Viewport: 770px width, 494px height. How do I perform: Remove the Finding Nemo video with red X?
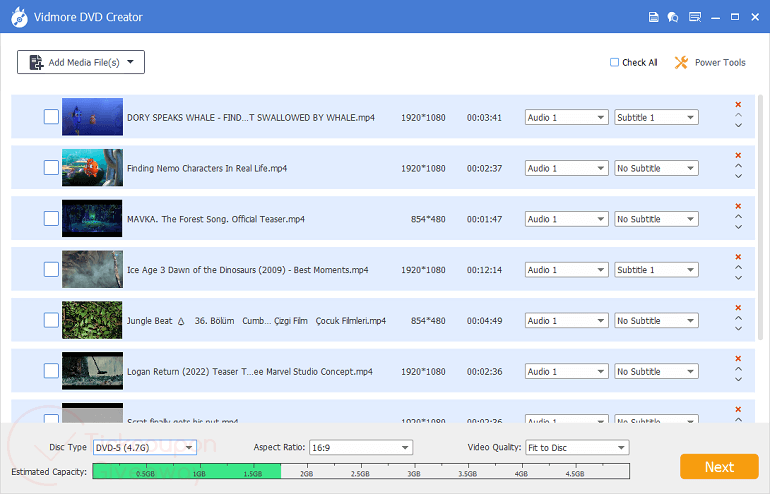(x=738, y=155)
